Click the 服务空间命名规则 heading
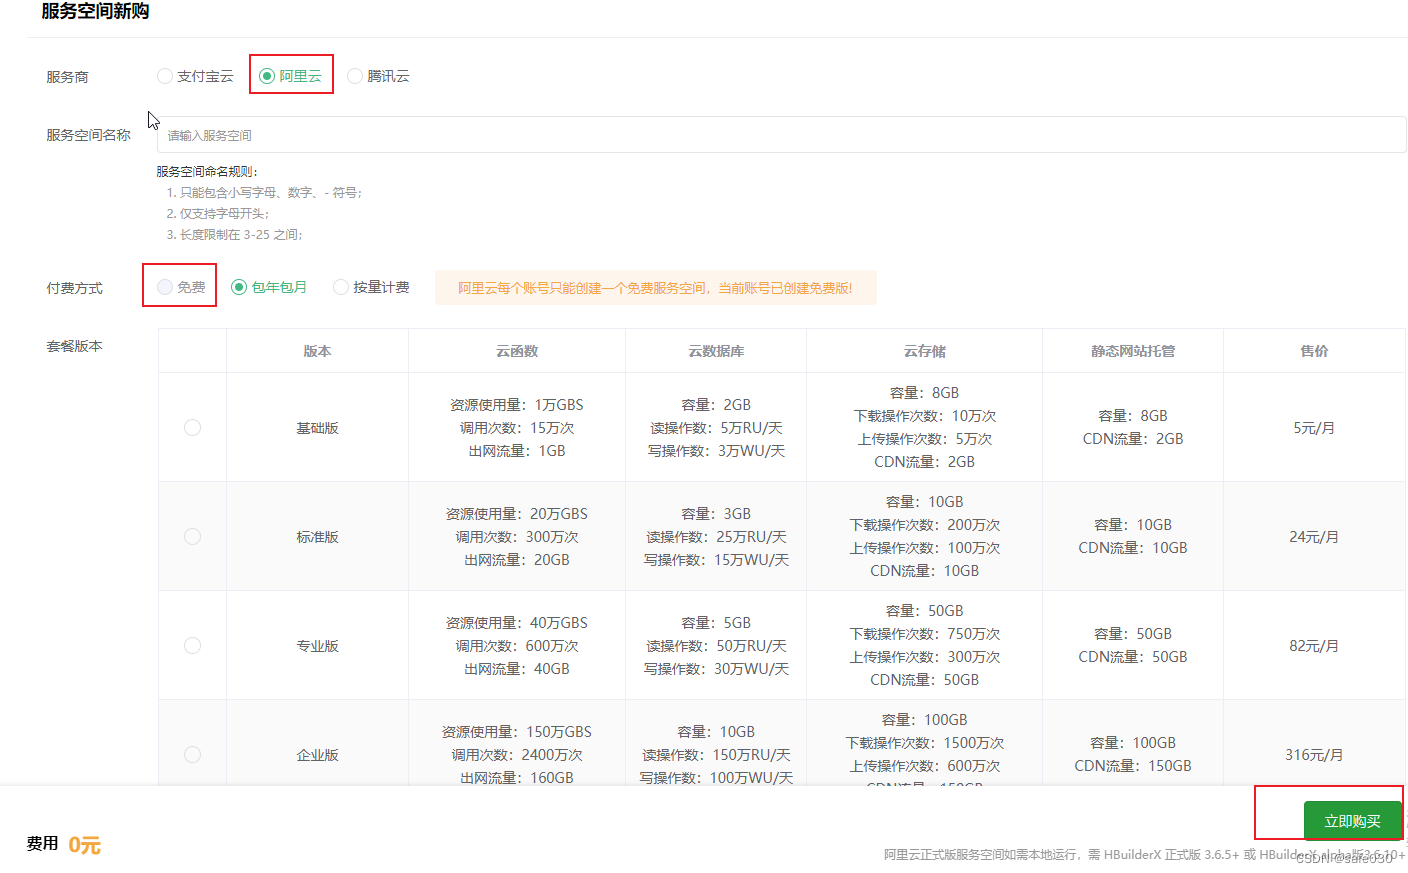This screenshot has width=1408, height=873. click(207, 171)
